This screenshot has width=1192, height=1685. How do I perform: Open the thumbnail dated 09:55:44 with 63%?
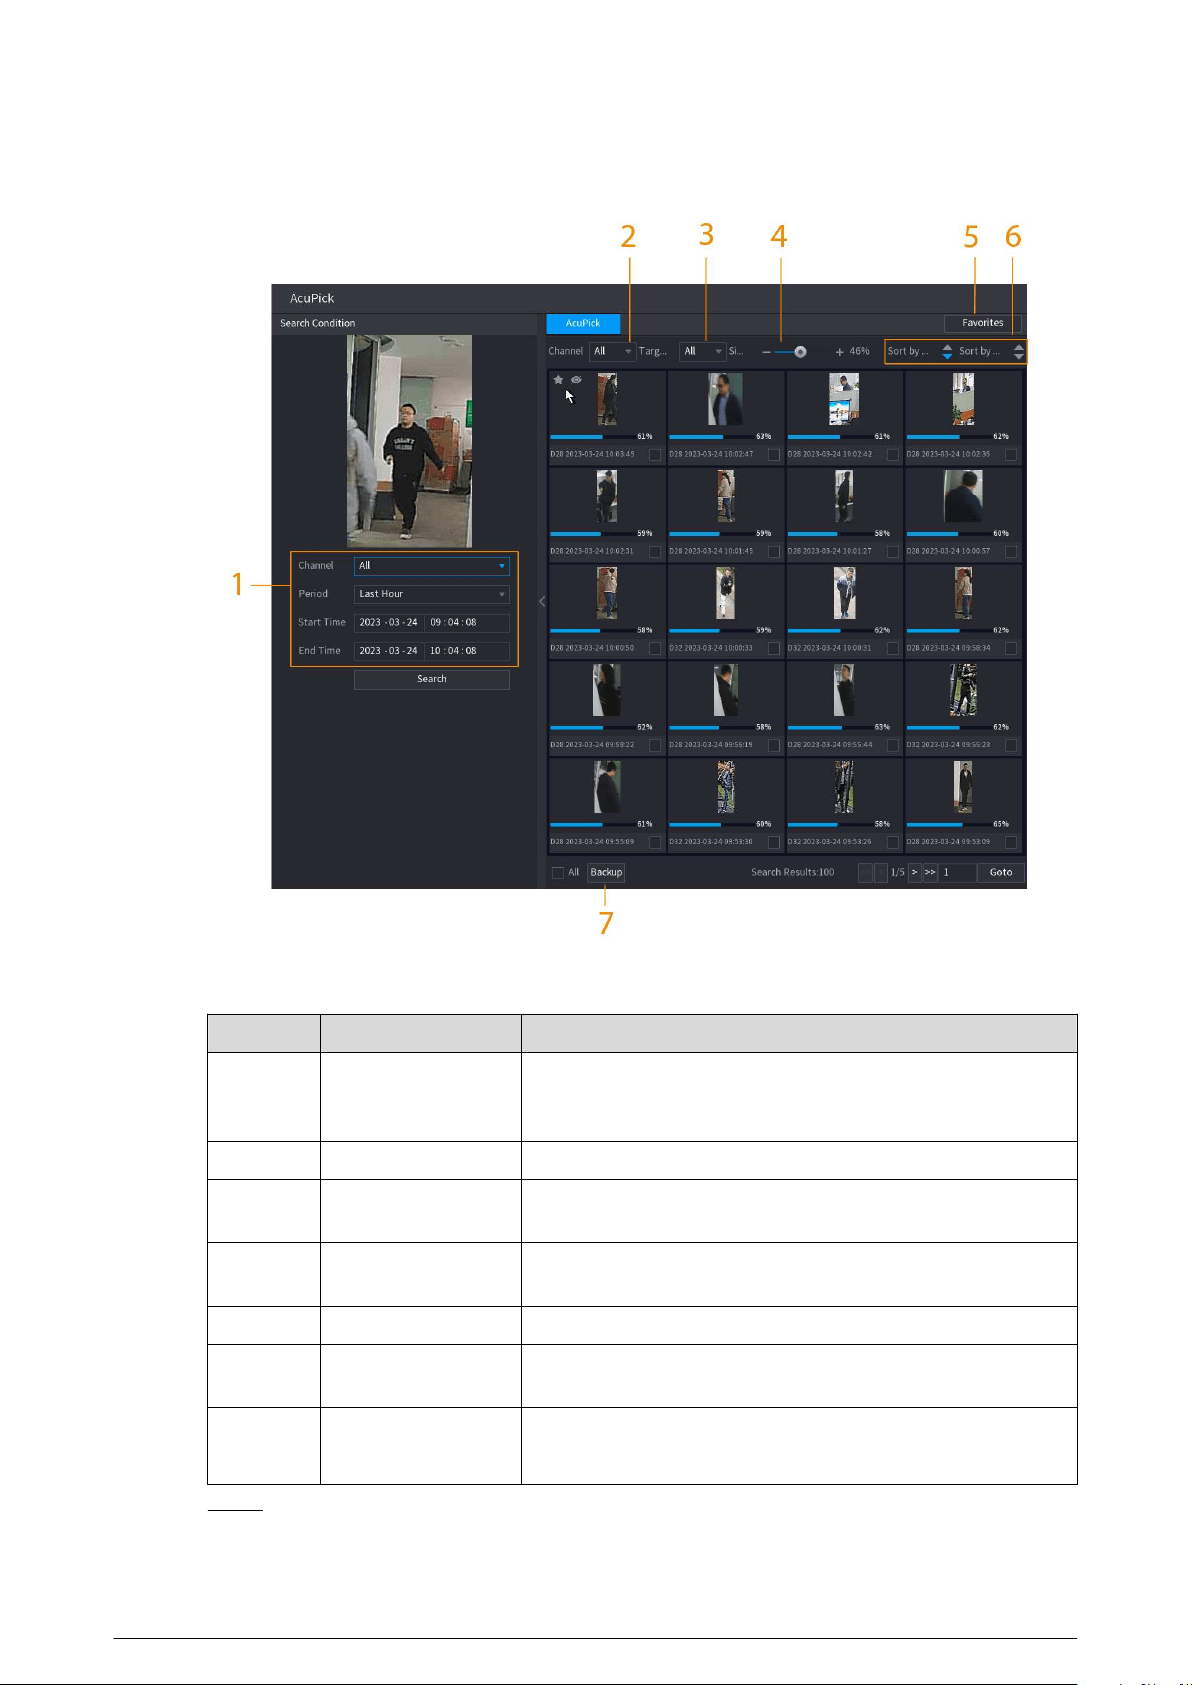(x=844, y=691)
